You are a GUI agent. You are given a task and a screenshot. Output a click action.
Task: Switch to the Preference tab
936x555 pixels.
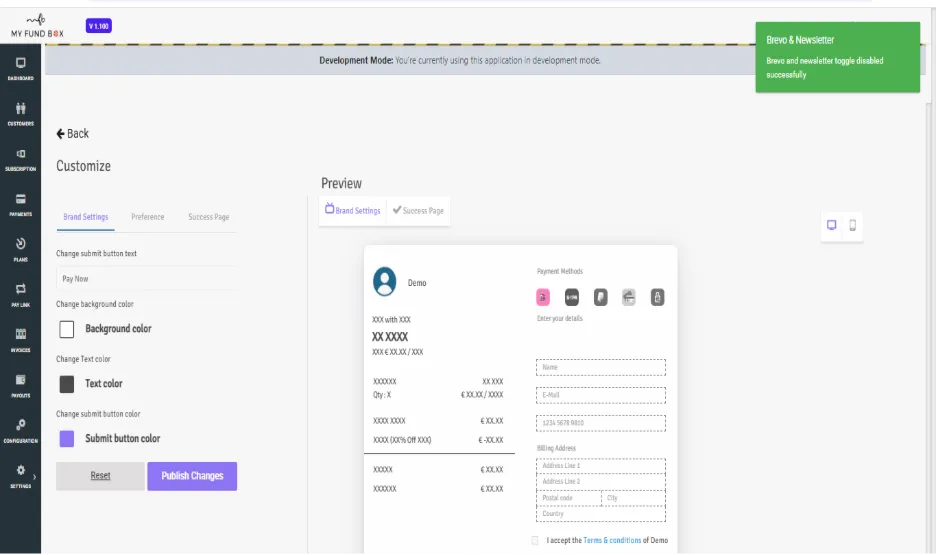pyautogui.click(x=147, y=217)
